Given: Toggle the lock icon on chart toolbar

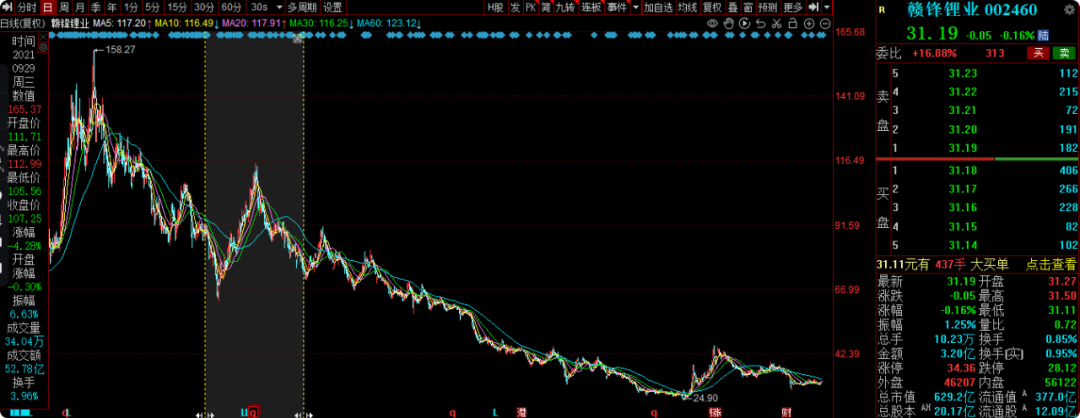Looking at the screenshot, I should [x=792, y=23].
